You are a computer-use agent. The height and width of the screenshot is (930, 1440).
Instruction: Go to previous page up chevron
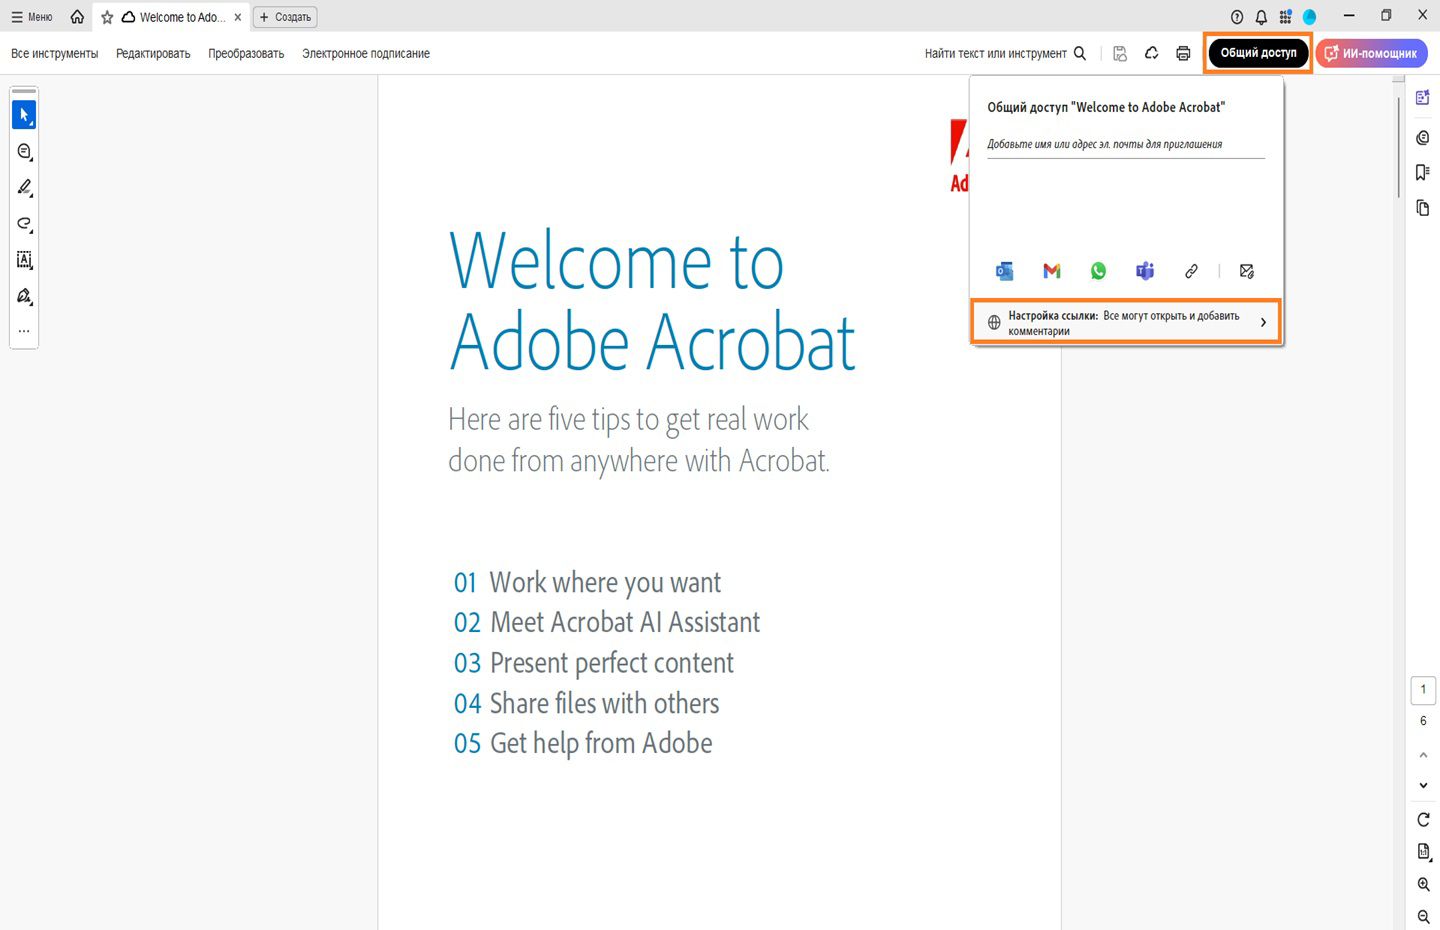tap(1423, 755)
